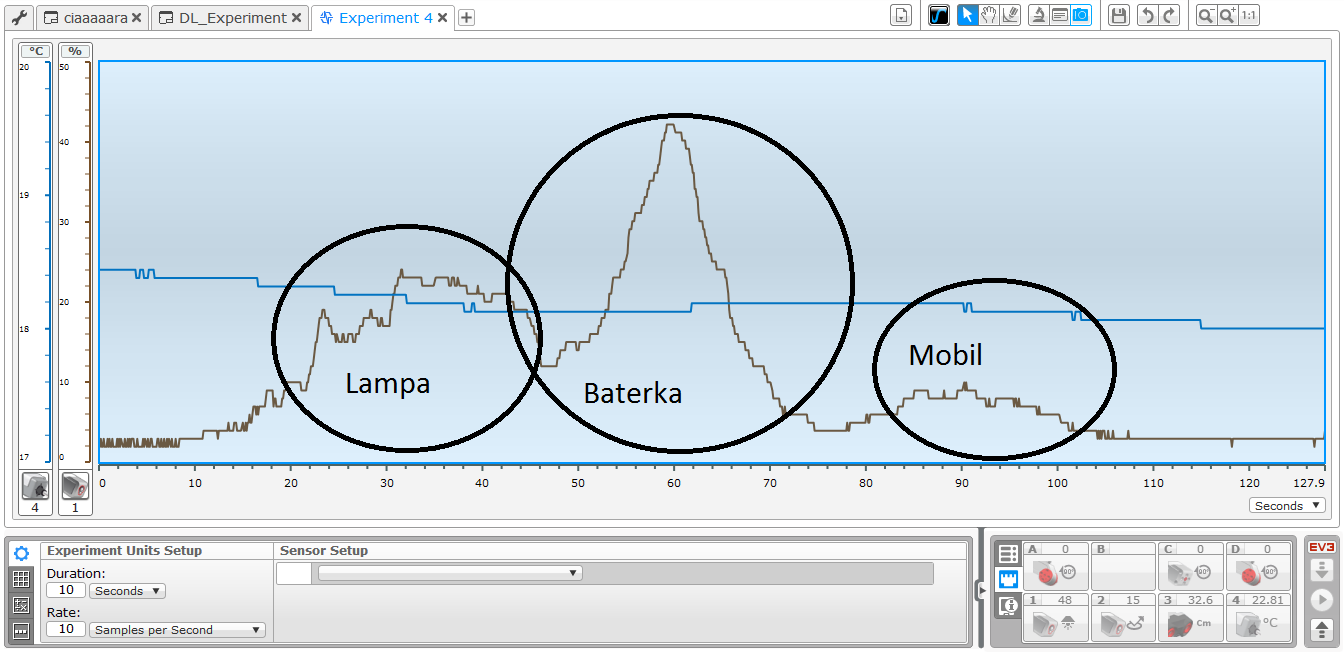Select empty port B tile
This screenshot has width=1344, height=652.
(1123, 566)
